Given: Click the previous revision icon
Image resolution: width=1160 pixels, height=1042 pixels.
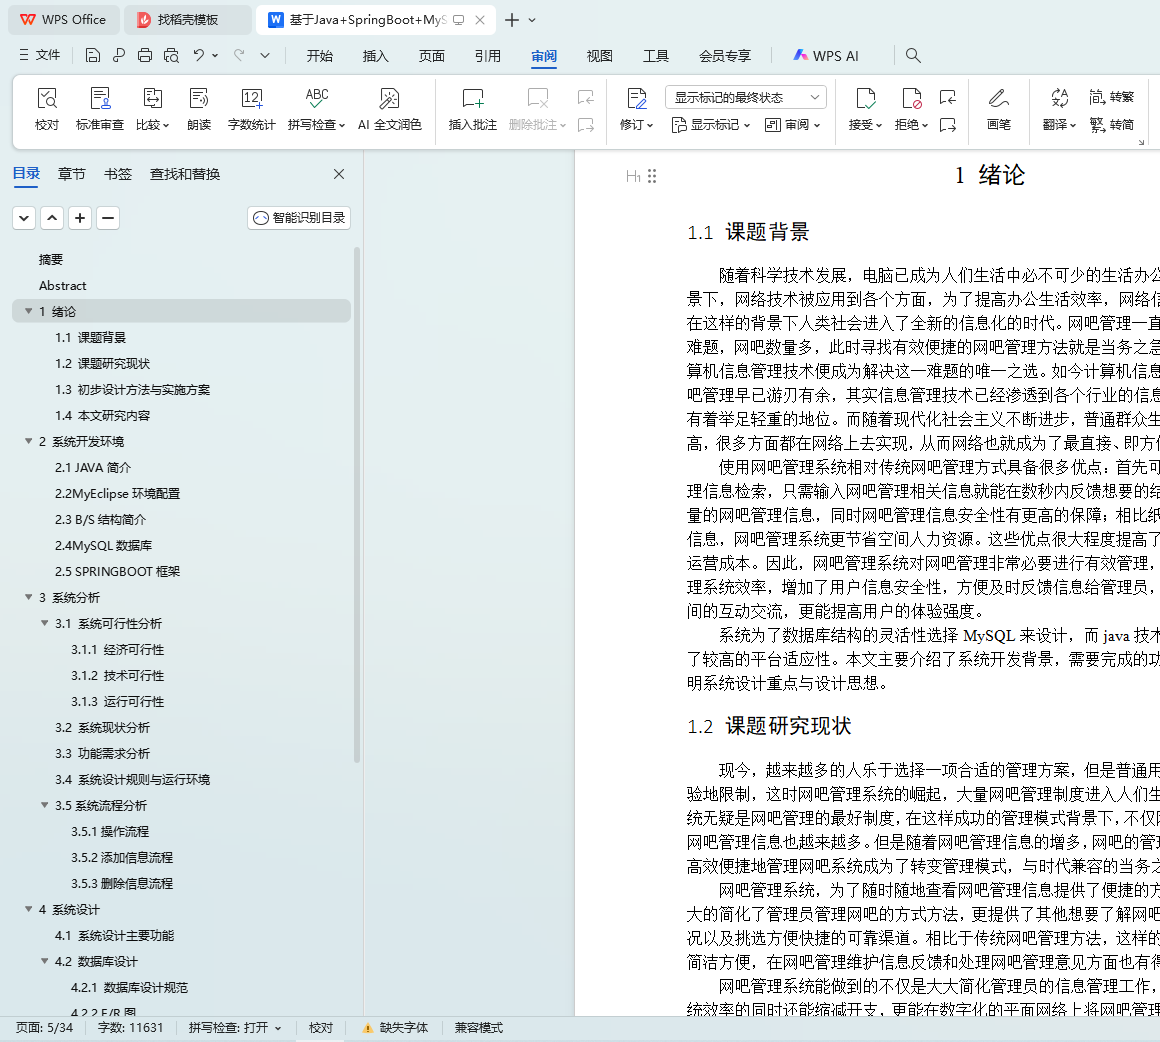Looking at the screenshot, I should [948, 97].
